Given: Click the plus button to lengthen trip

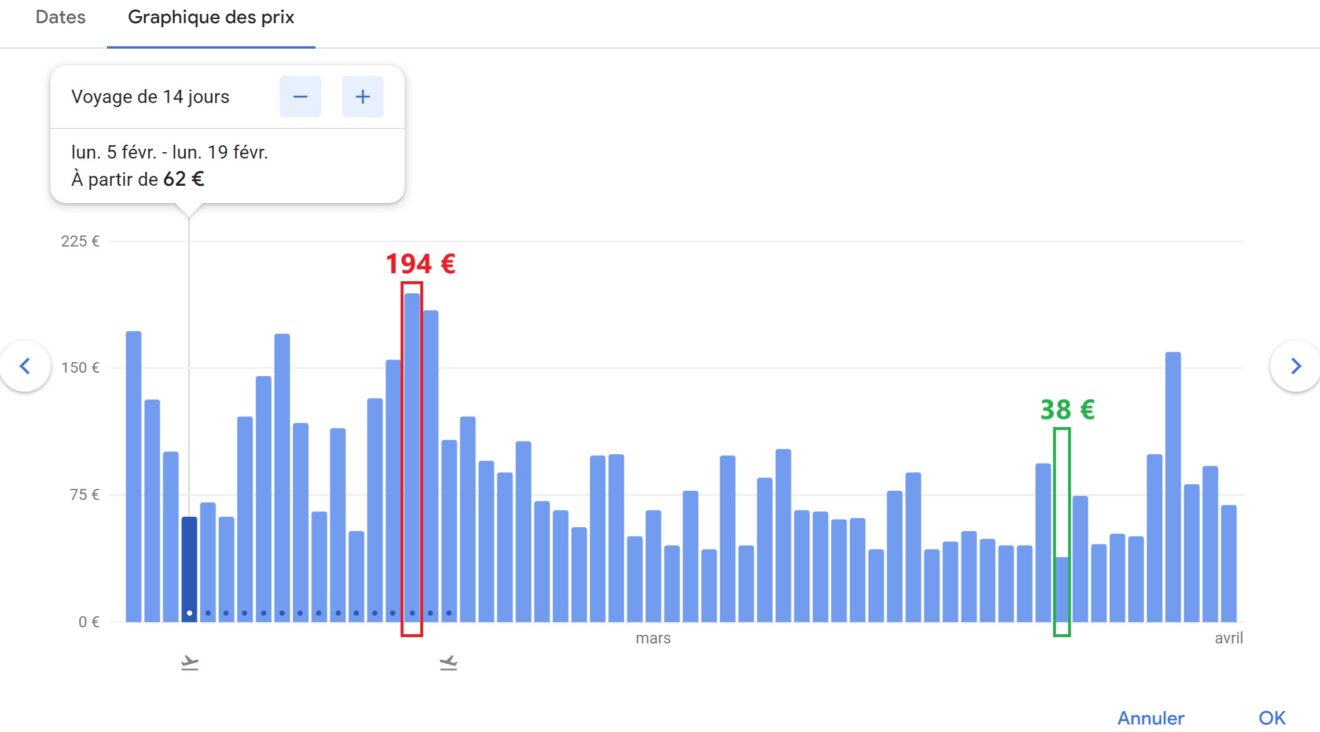Looking at the screenshot, I should [x=362, y=97].
